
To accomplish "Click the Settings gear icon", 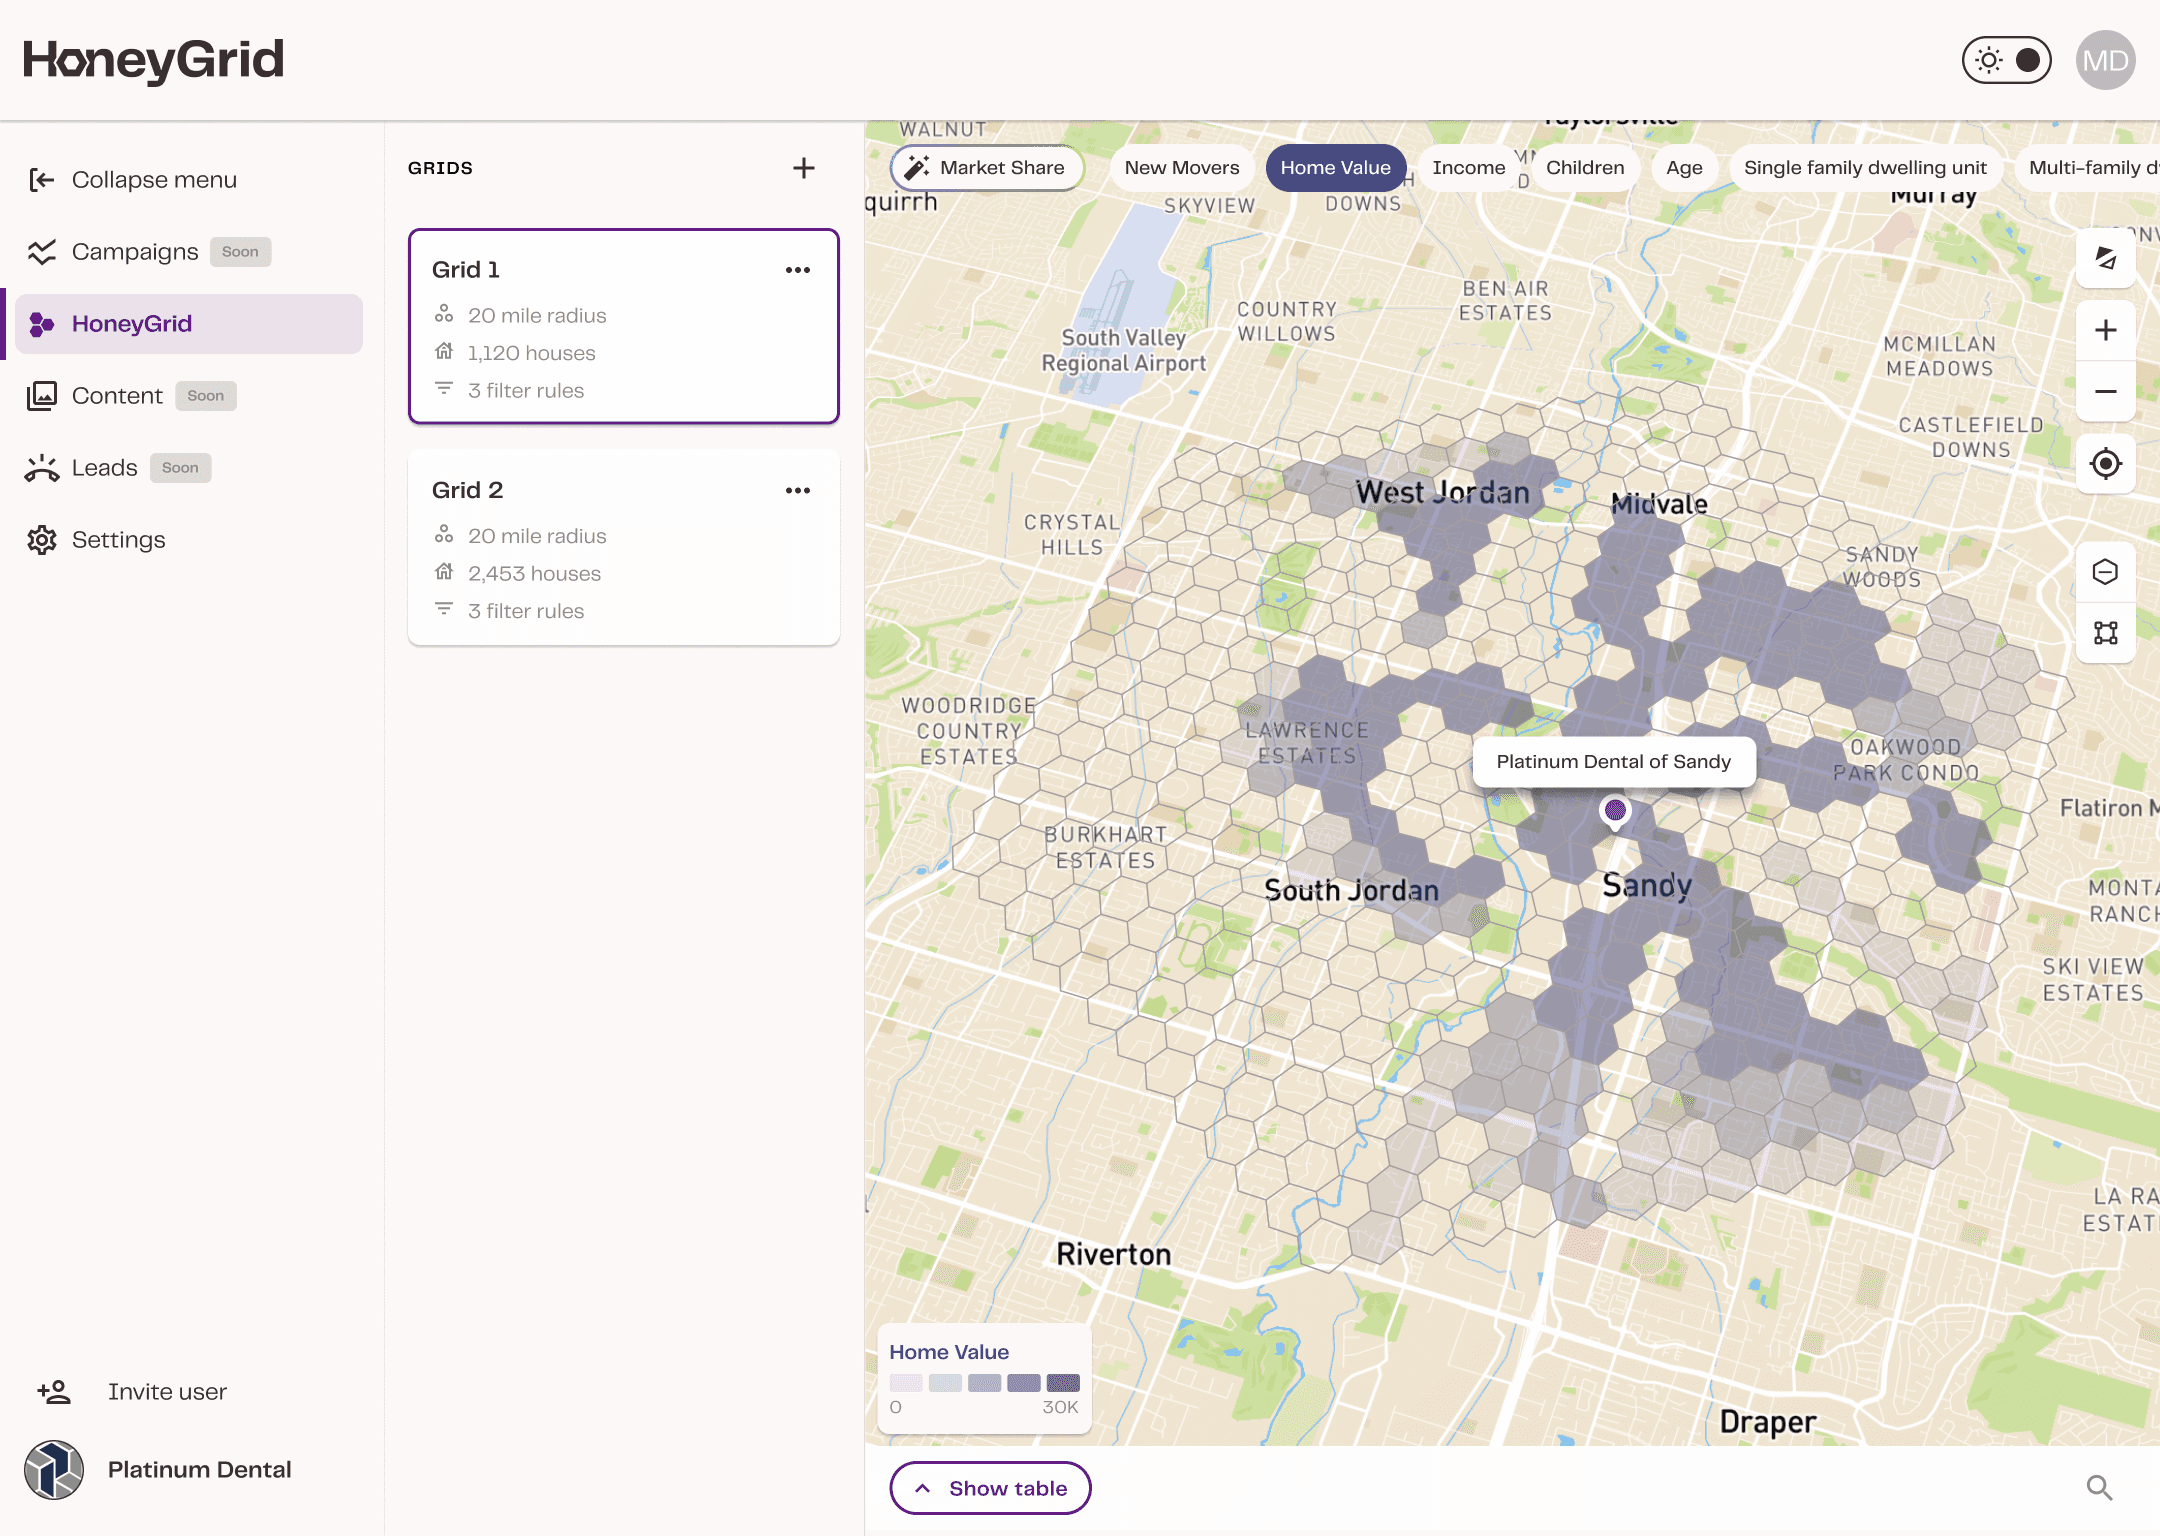I will point(42,540).
